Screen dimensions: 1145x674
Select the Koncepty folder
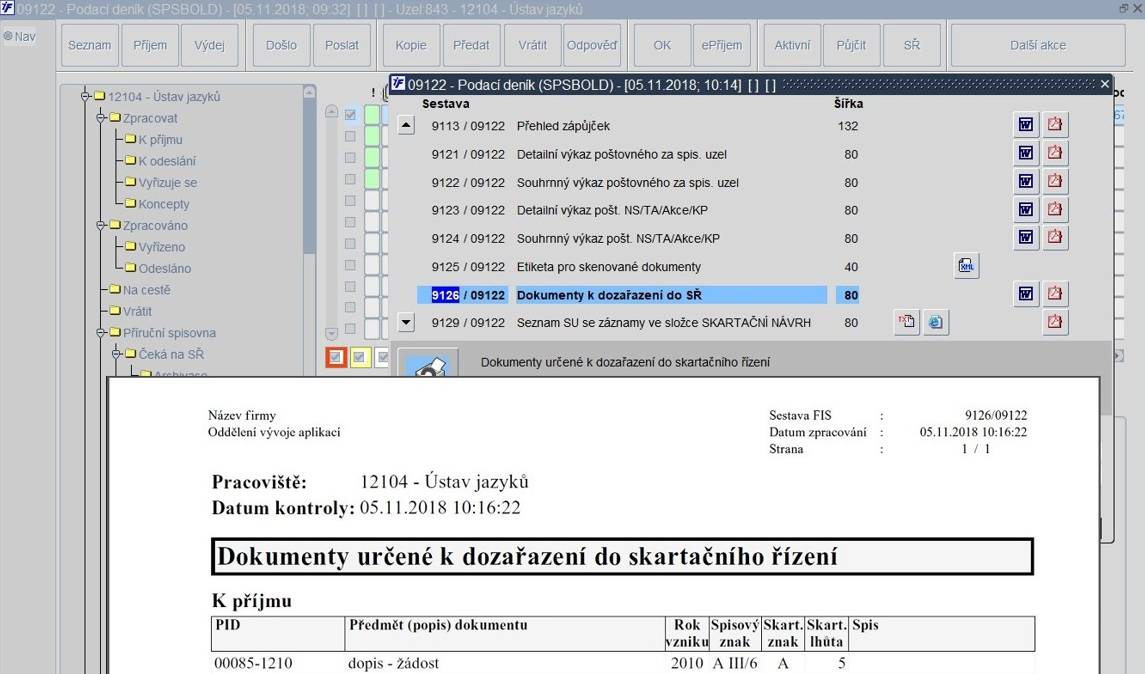coord(157,204)
